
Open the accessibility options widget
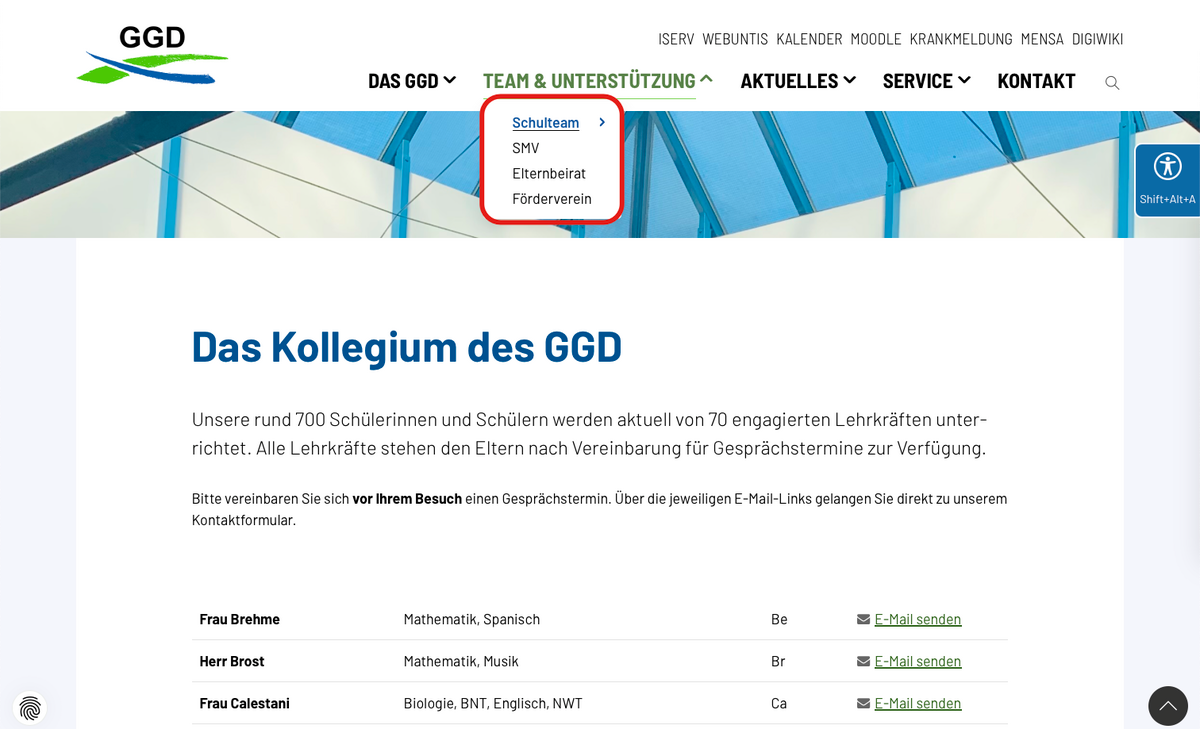(1167, 179)
